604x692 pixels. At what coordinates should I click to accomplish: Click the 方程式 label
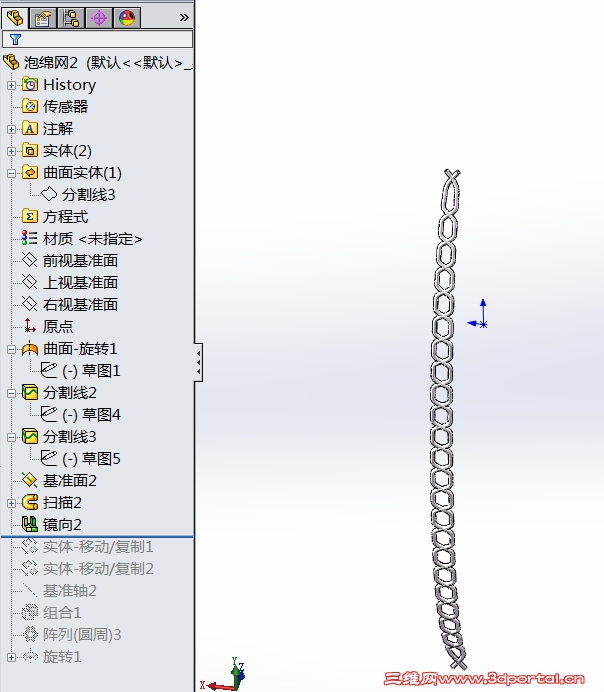(x=65, y=217)
